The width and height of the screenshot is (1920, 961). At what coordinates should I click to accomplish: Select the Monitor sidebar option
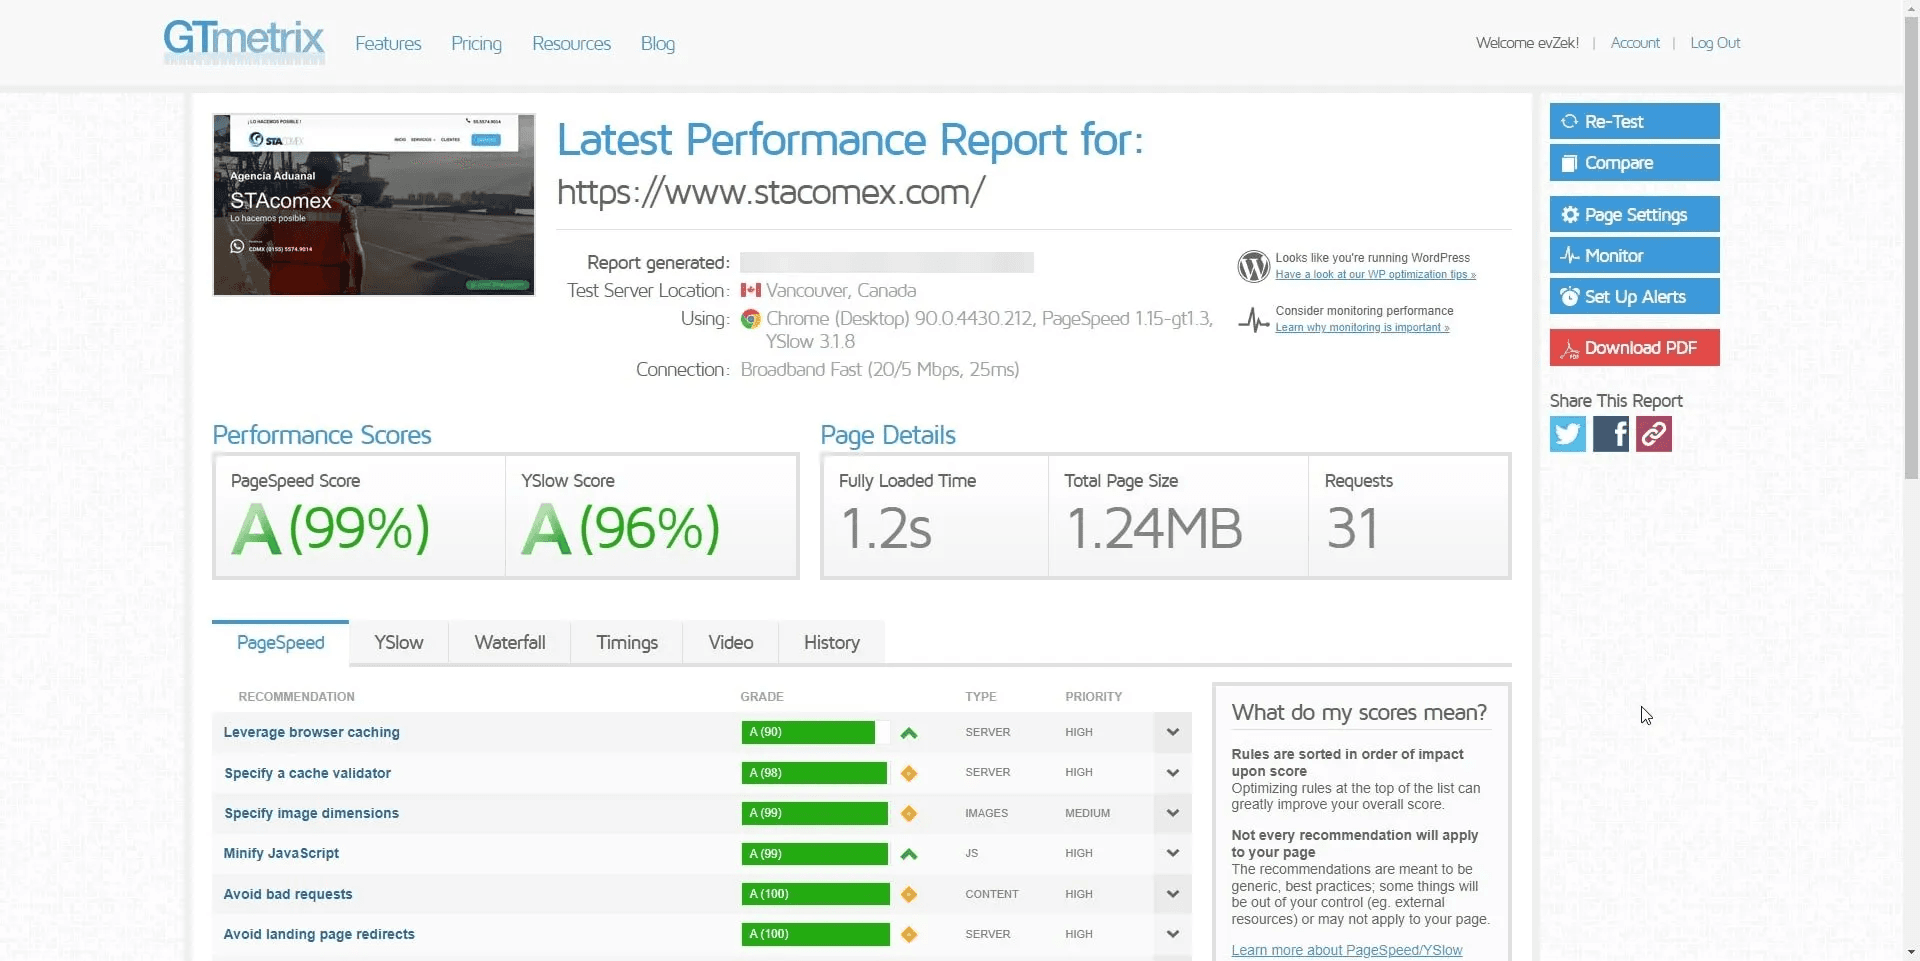[x=1634, y=255]
